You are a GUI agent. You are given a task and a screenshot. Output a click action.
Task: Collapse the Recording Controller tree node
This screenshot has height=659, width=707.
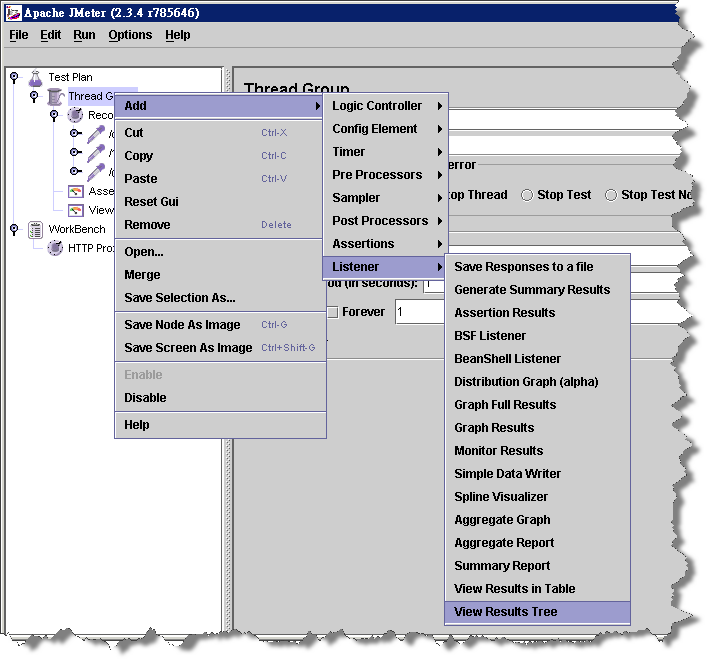pyautogui.click(x=54, y=115)
